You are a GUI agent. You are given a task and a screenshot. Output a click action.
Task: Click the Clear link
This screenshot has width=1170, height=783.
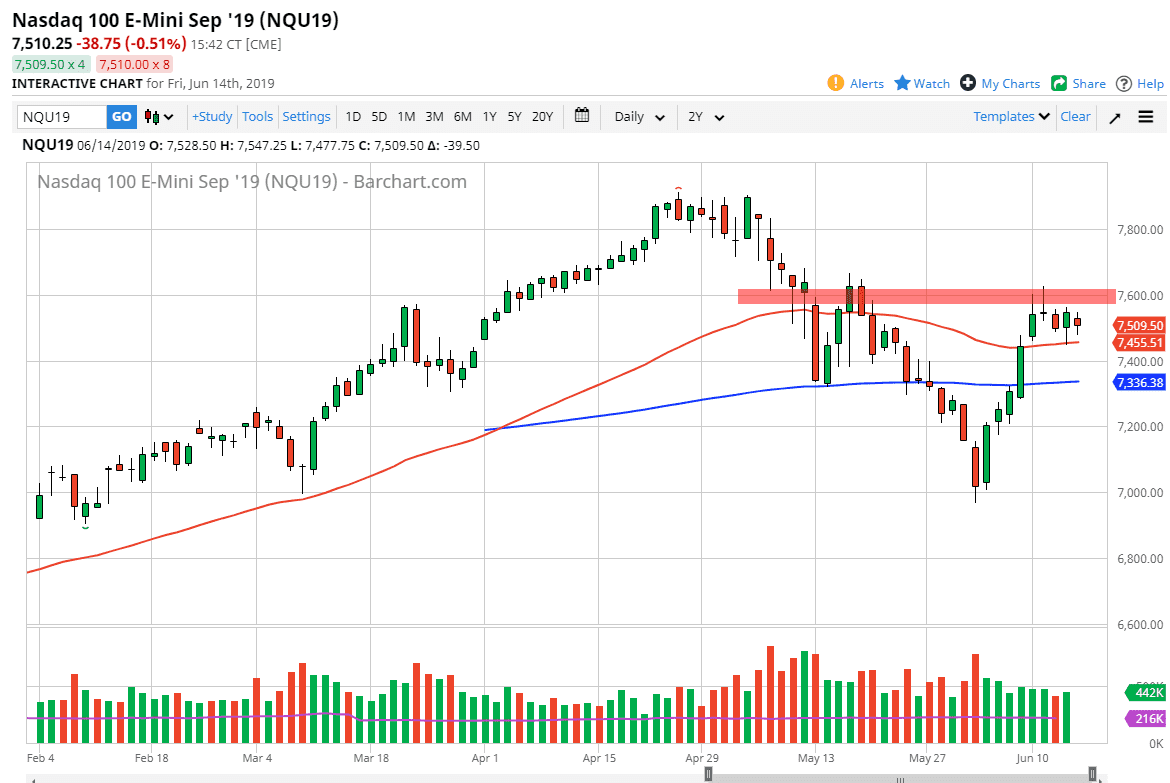point(1075,117)
